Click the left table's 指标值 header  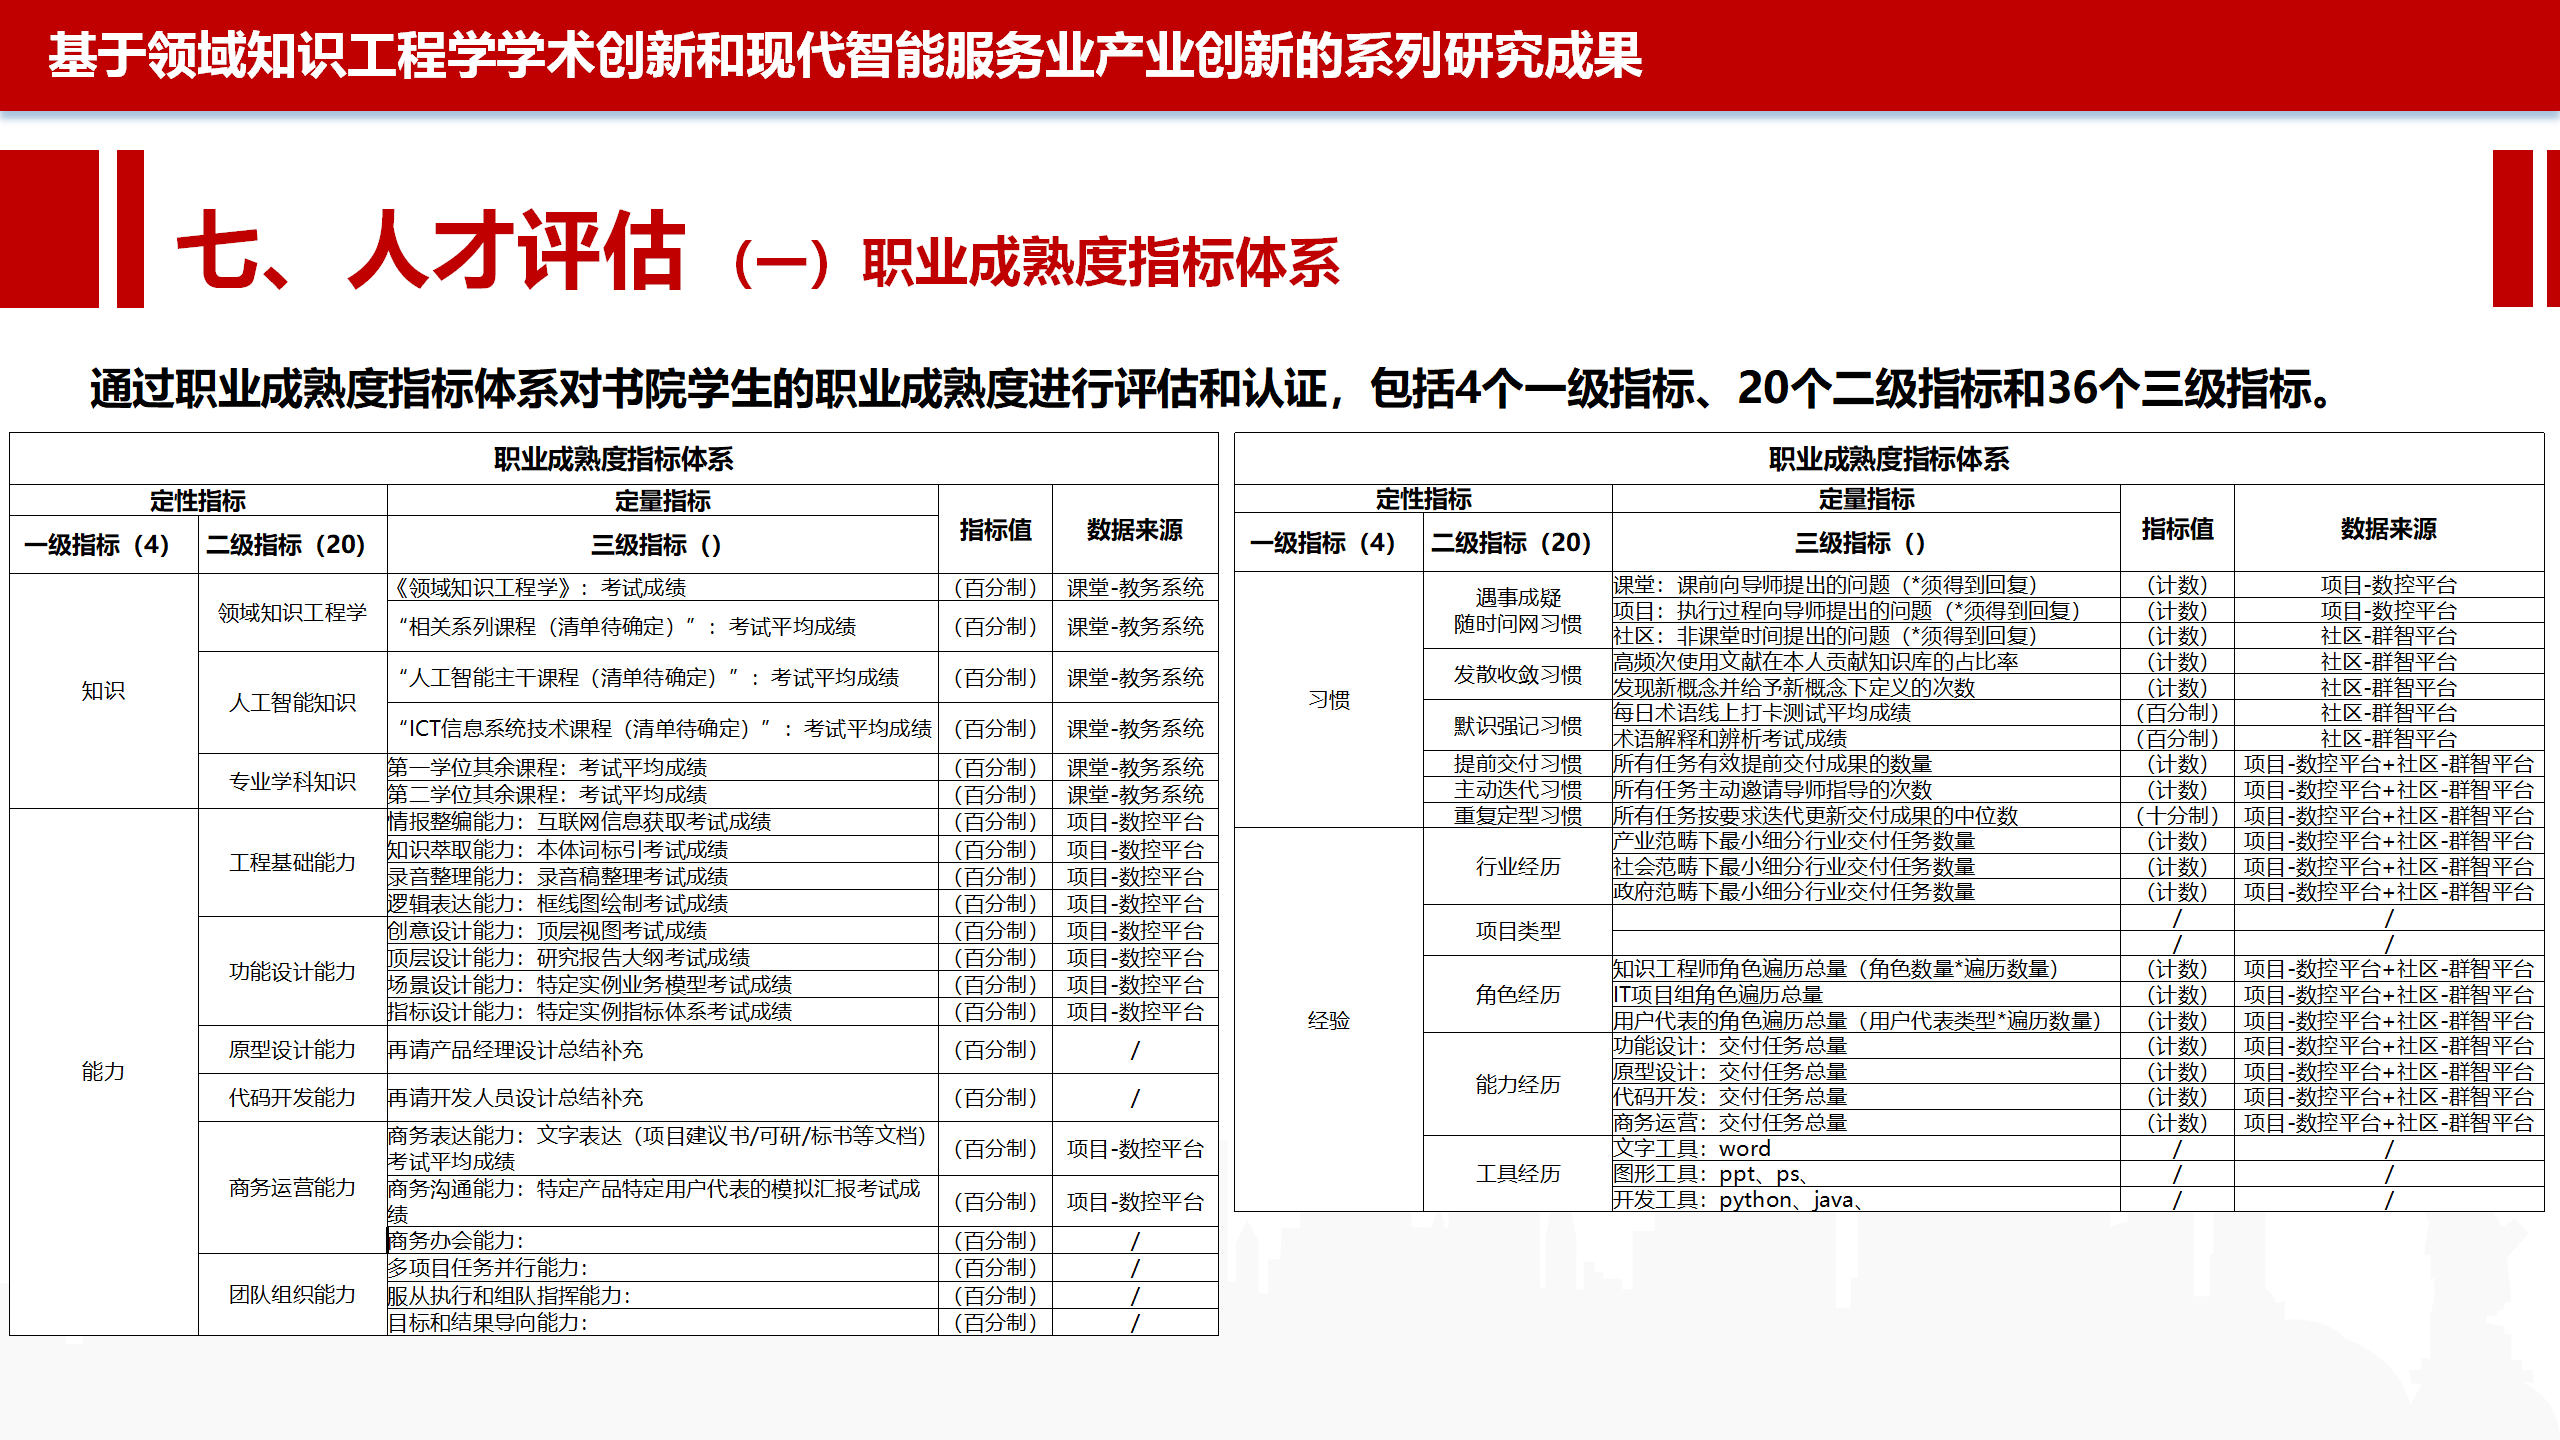[995, 530]
